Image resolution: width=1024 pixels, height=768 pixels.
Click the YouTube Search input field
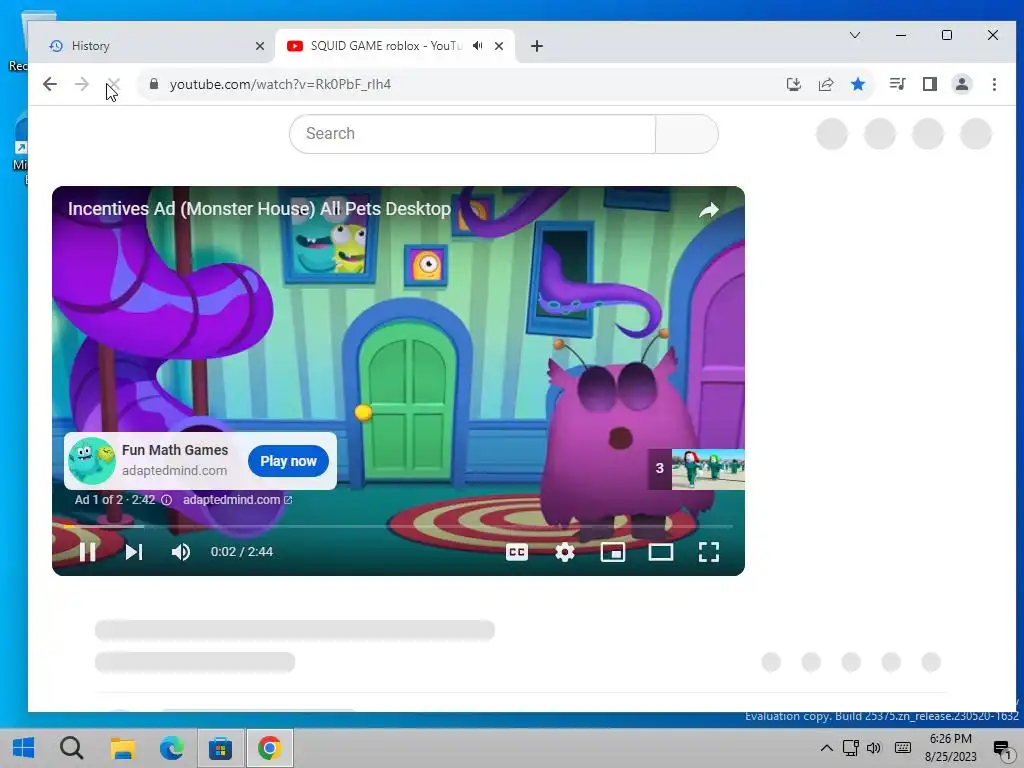coord(472,134)
